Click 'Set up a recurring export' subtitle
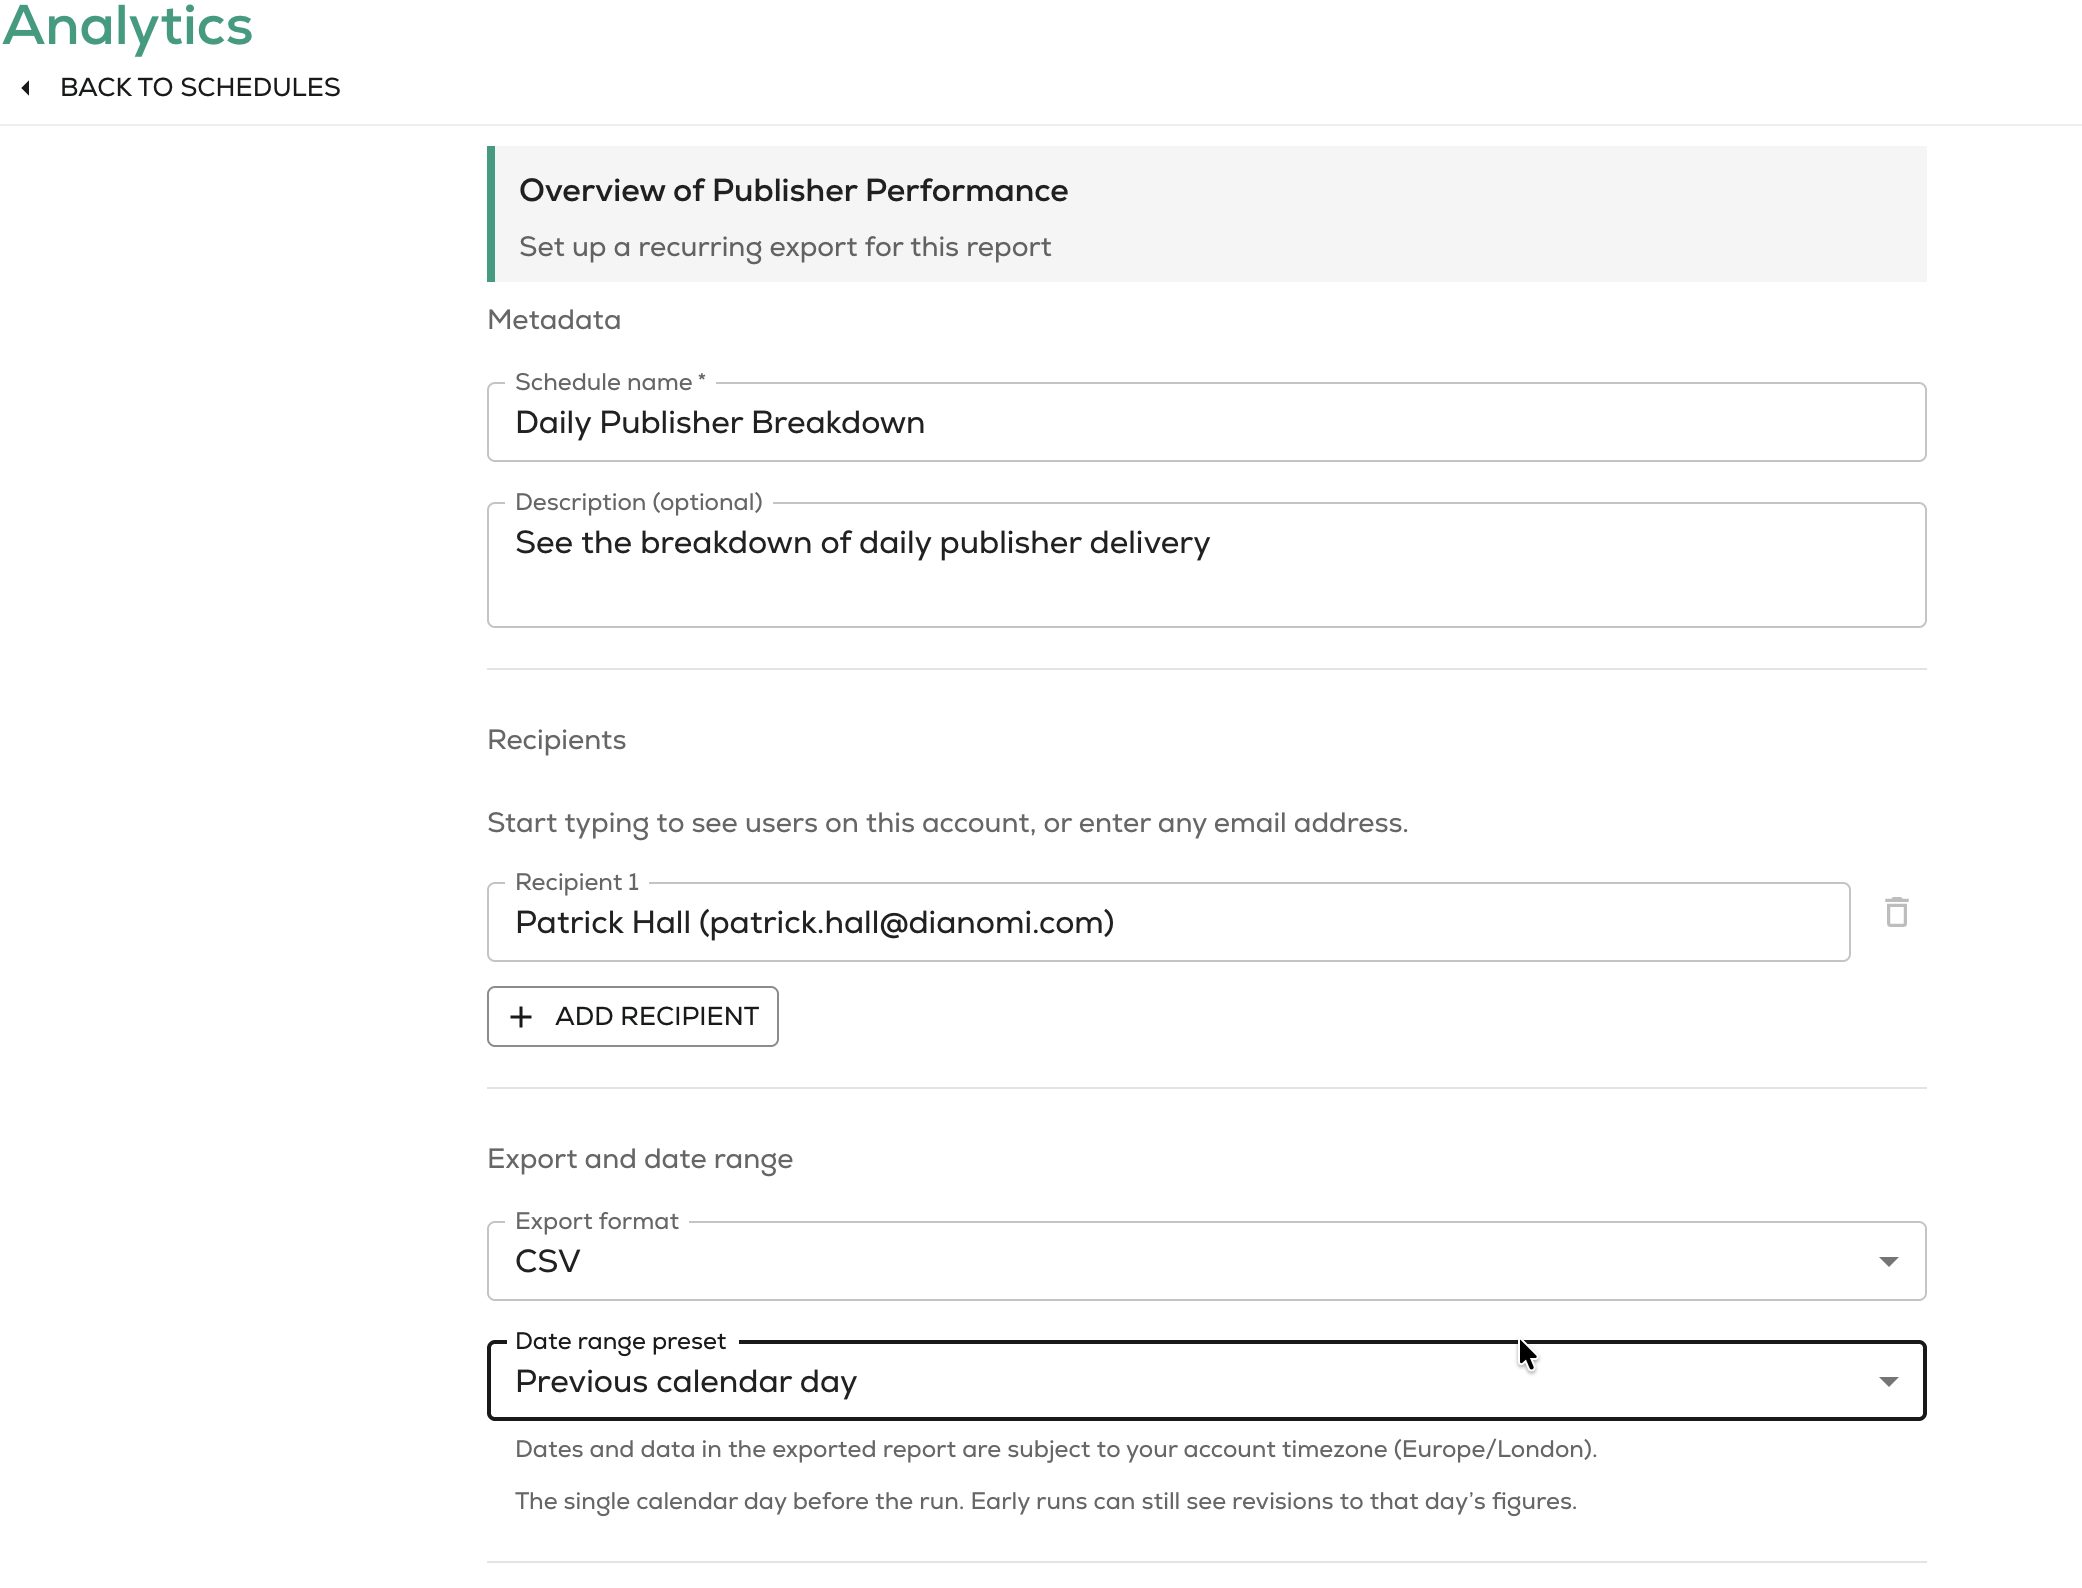The height and width of the screenshot is (1588, 2082). pyautogui.click(x=785, y=247)
